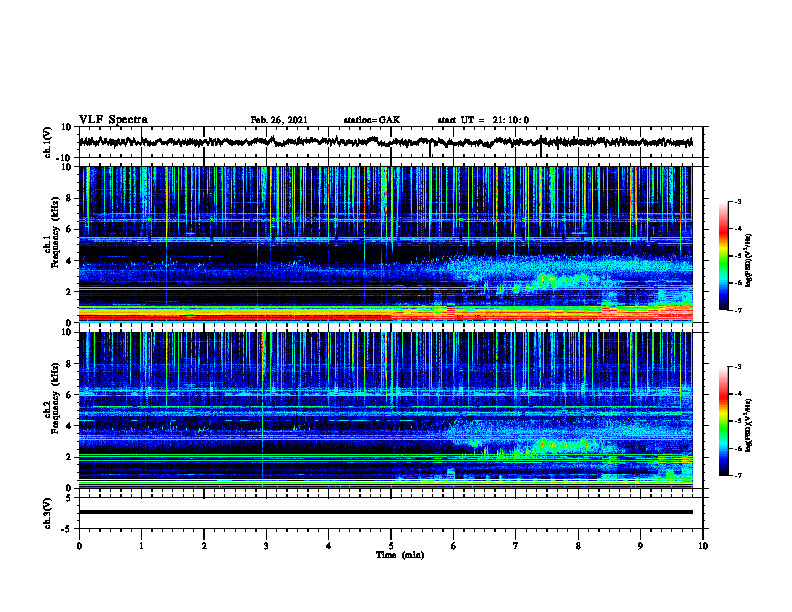
Task: Click the "Time (min)" axis title
Action: tap(400, 555)
